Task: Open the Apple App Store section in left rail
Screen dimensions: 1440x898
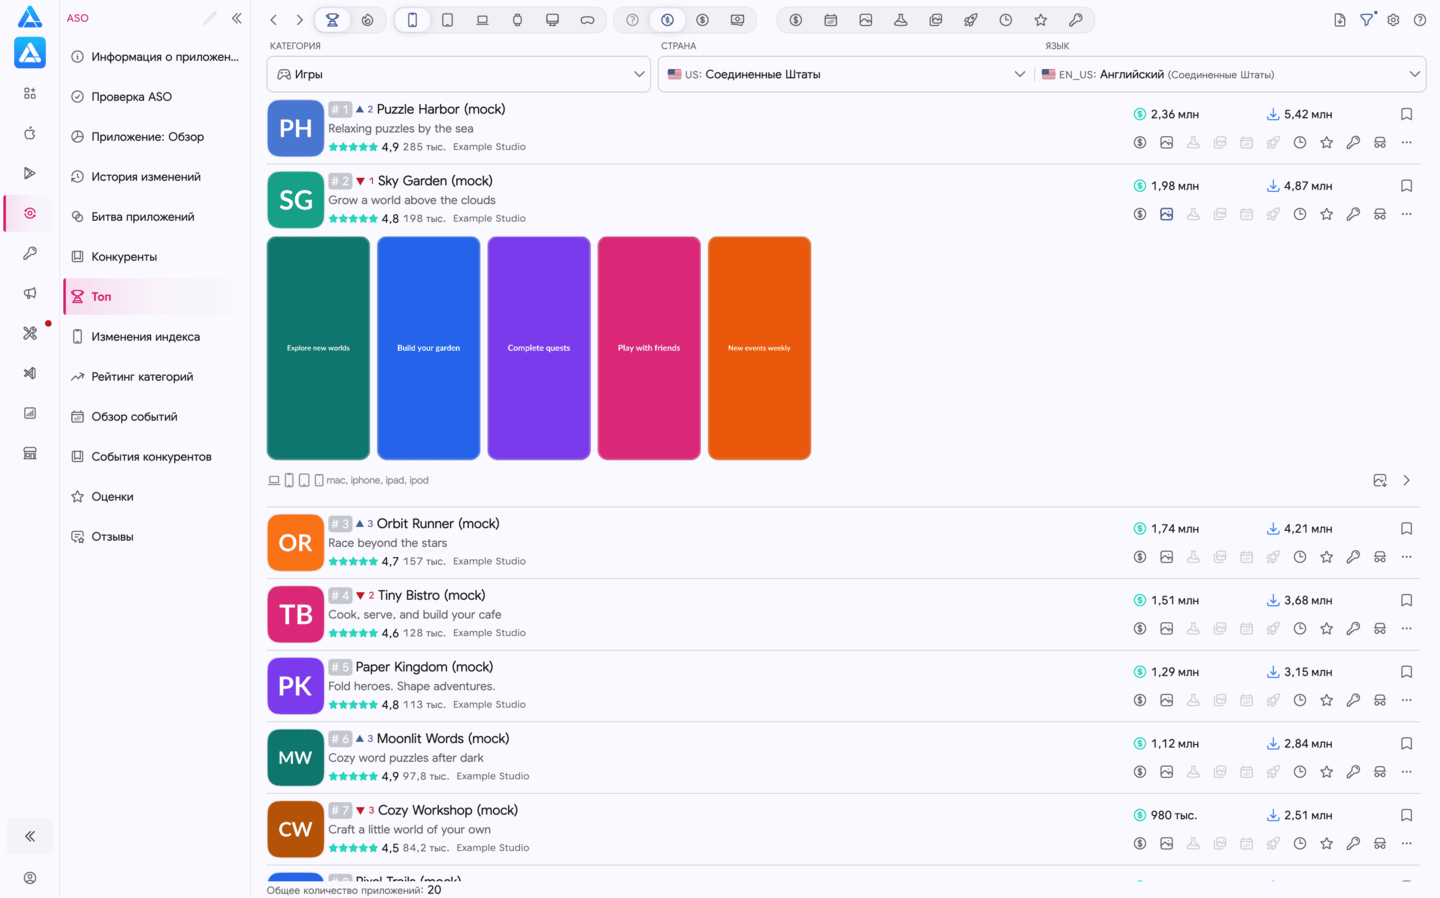Action: tap(30, 133)
